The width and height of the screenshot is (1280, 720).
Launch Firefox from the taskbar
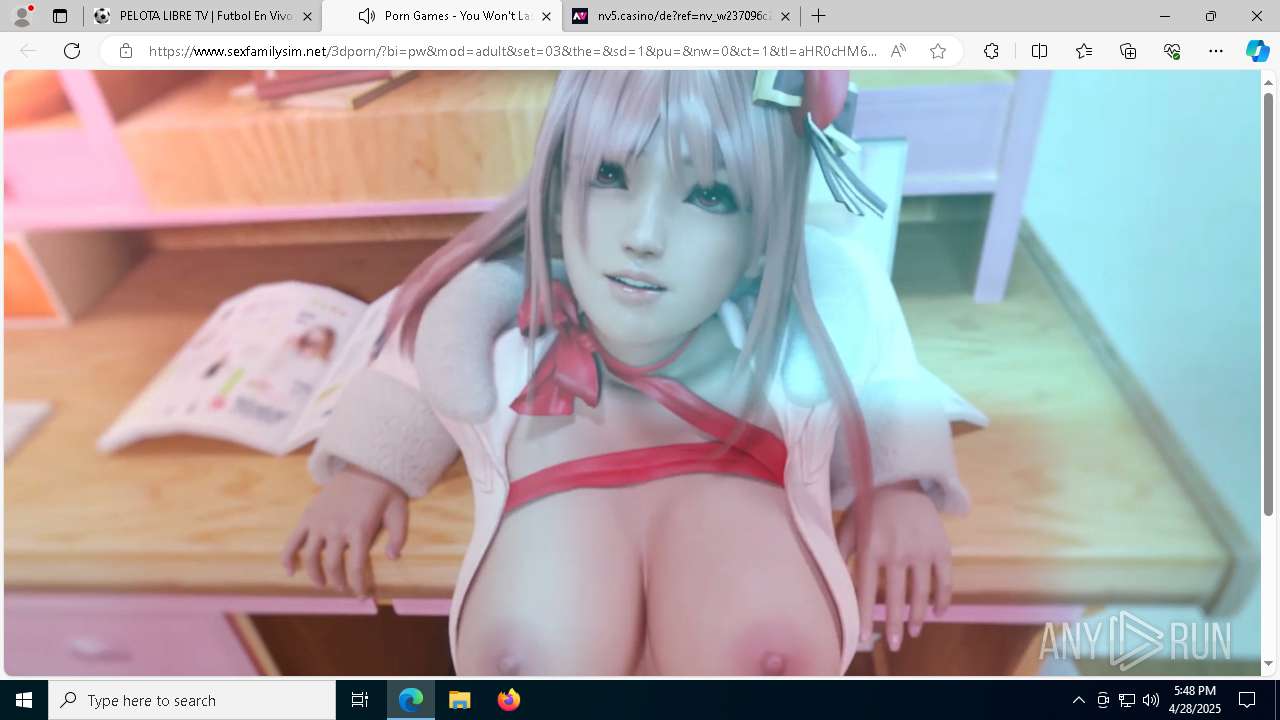(x=508, y=700)
